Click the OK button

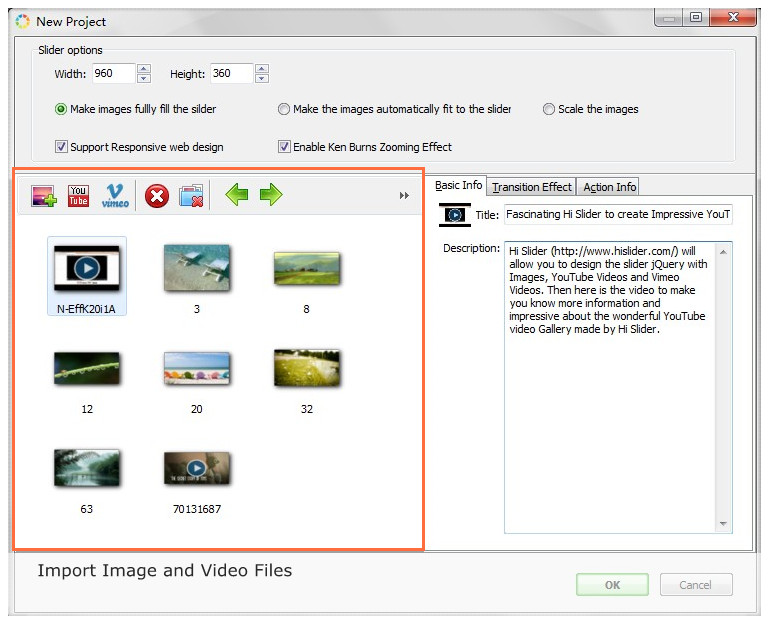point(612,585)
